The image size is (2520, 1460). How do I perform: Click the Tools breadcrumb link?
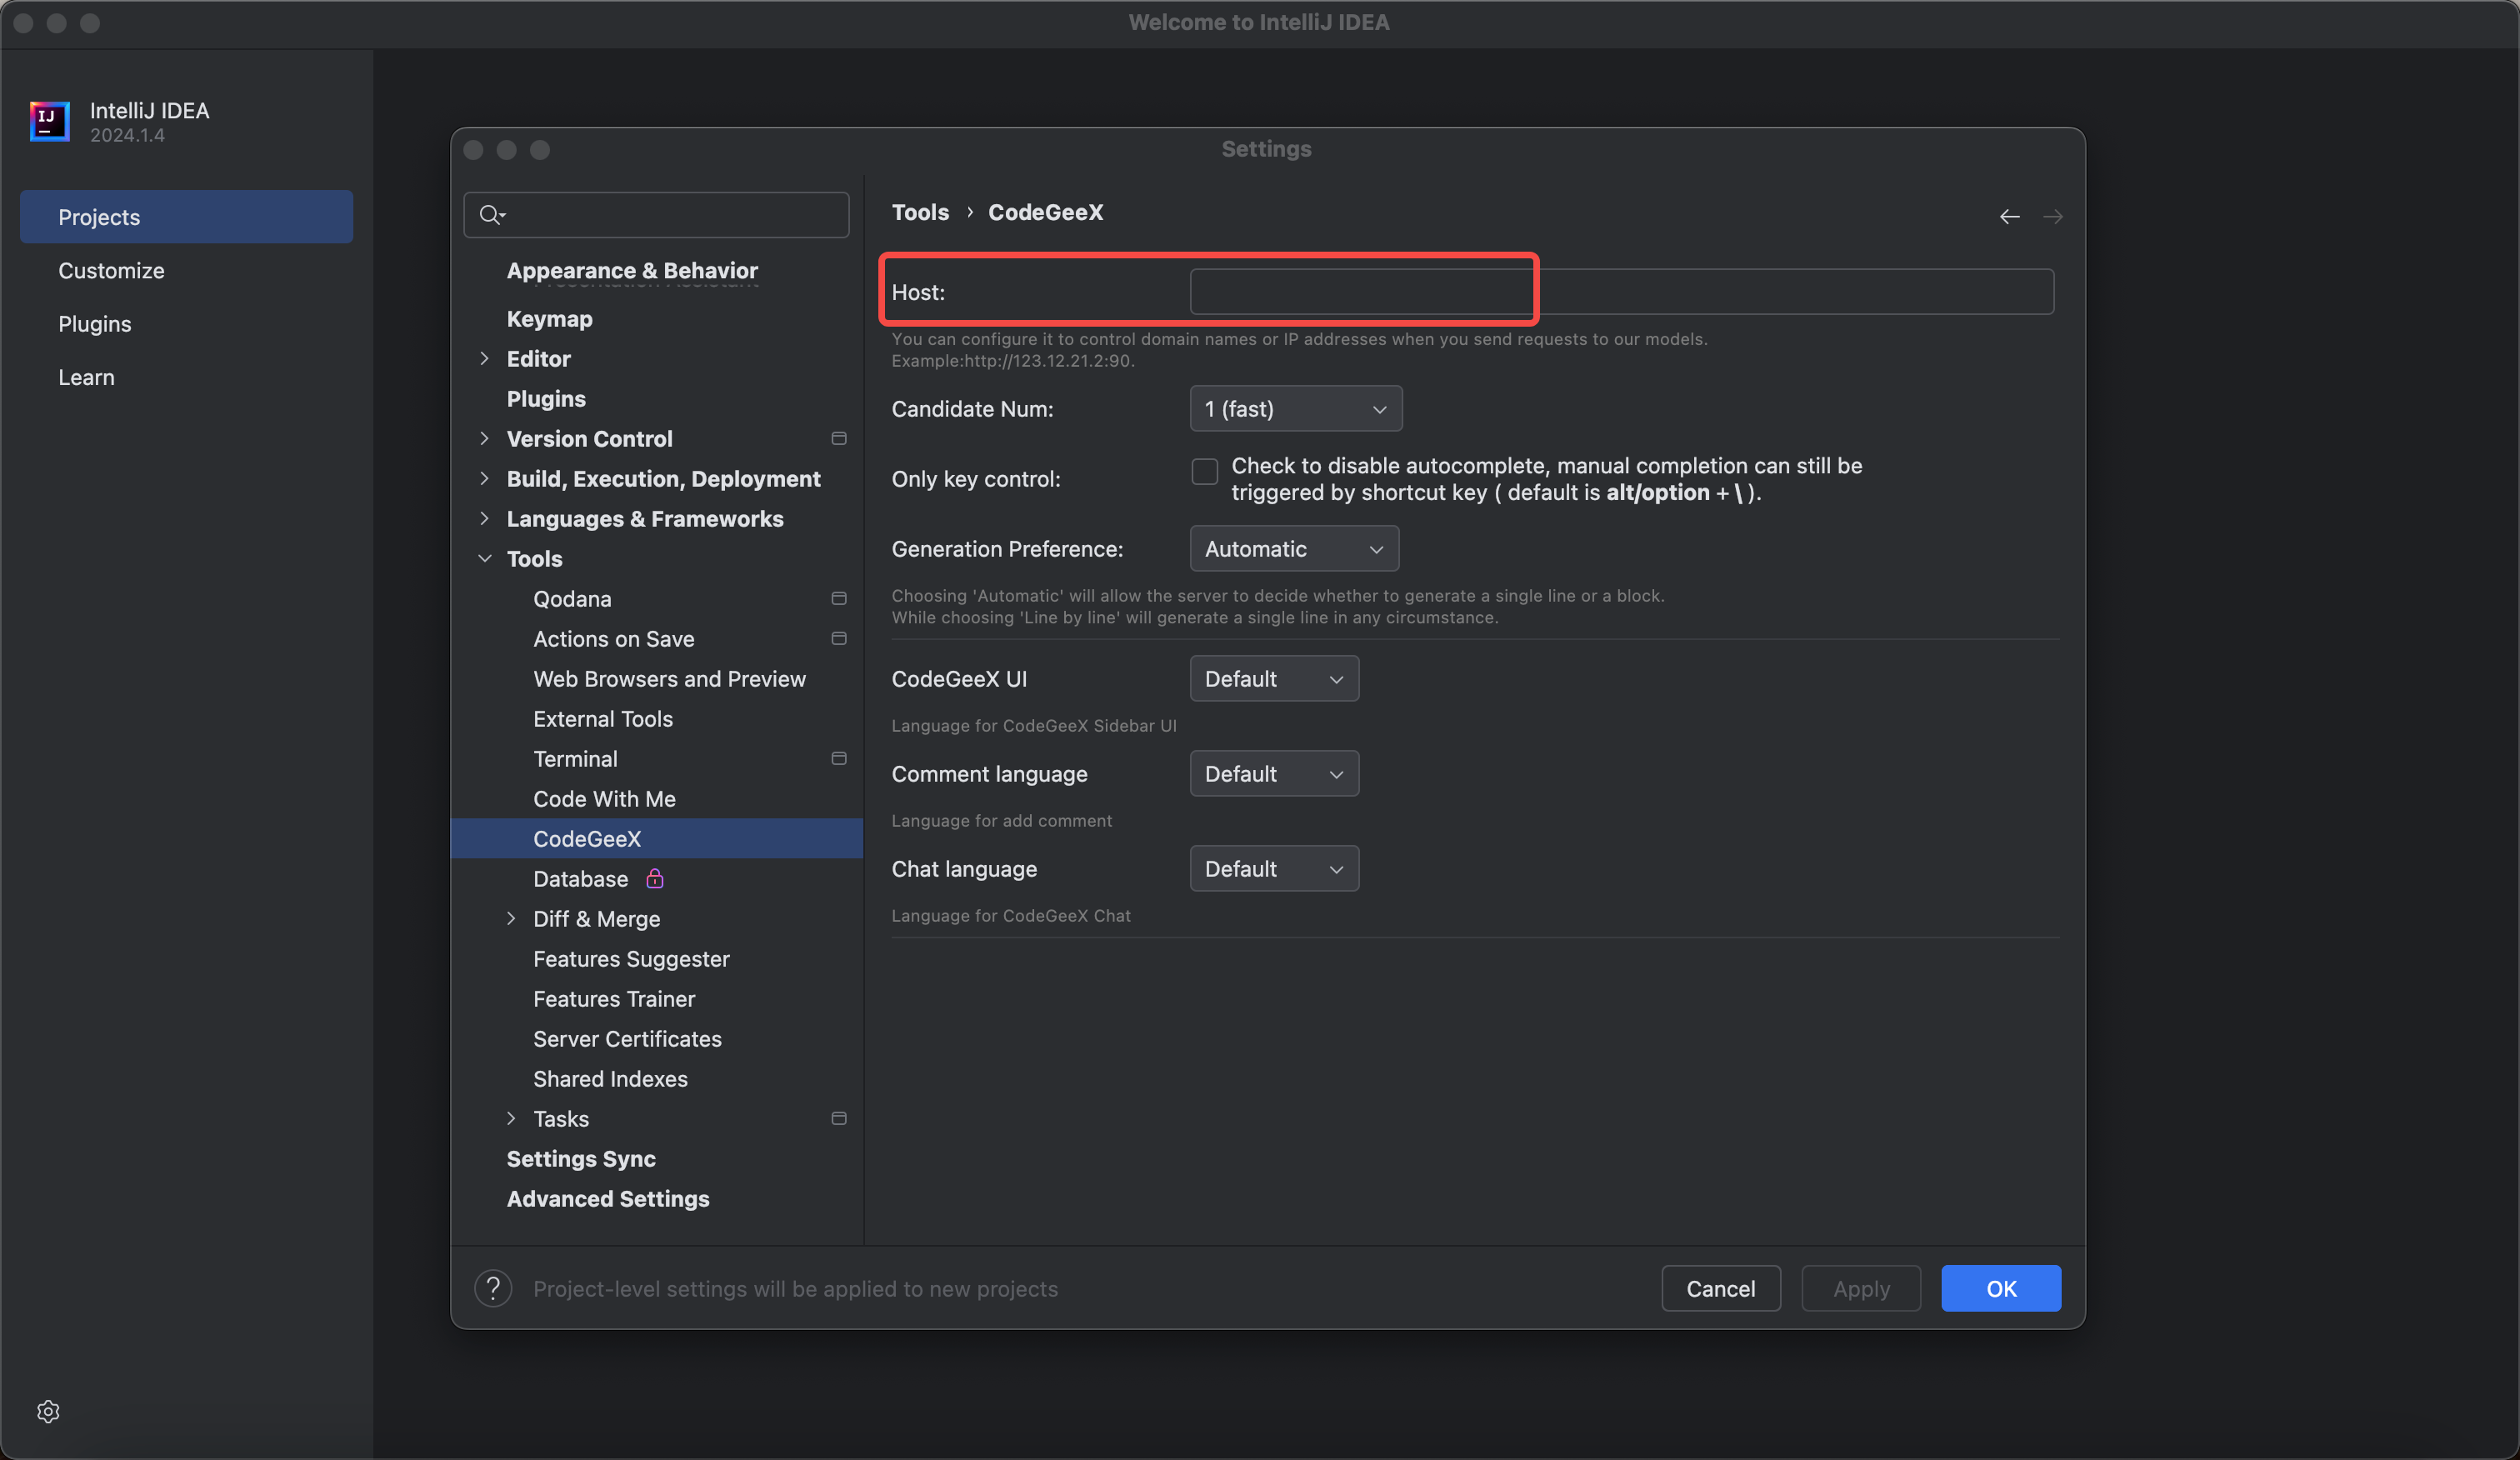tap(920, 212)
